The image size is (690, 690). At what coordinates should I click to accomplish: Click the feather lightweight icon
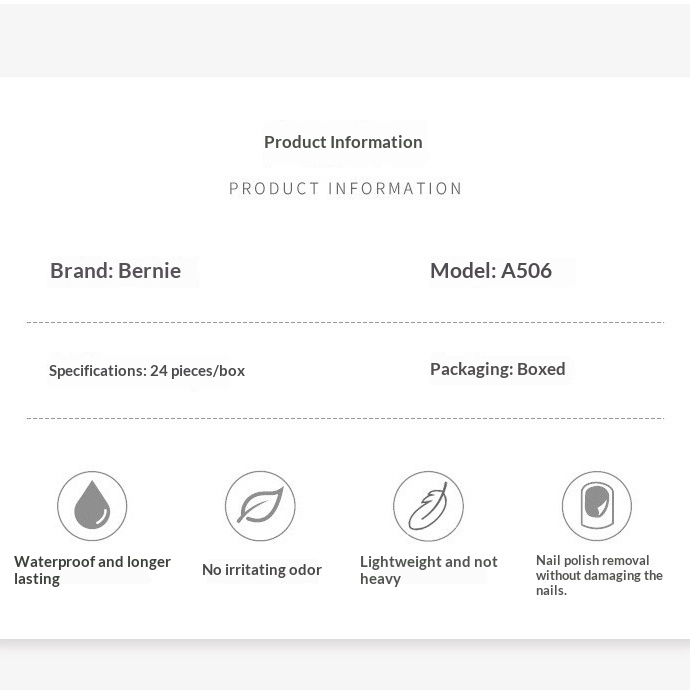pos(428,506)
